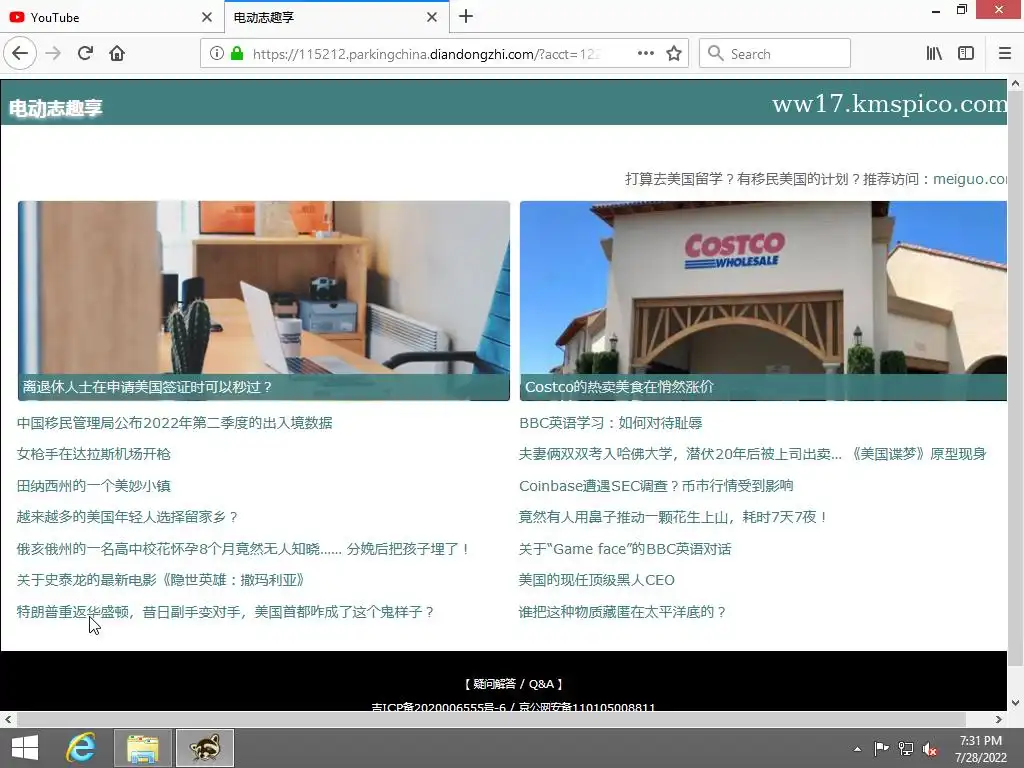The width and height of the screenshot is (1024, 768).
Task: Open 关于史泰龙的最新电影 article link
Action: [161, 580]
